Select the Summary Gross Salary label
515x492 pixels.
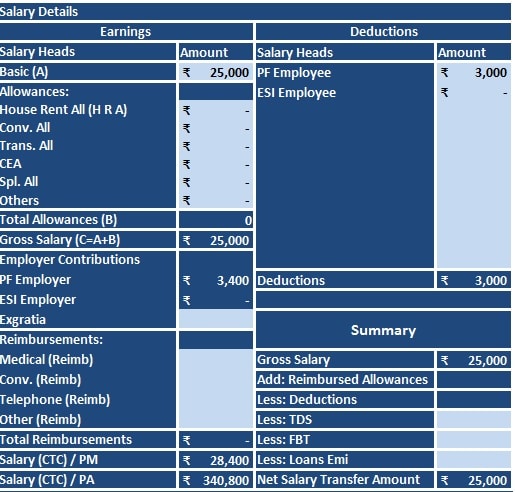[x=345, y=360]
